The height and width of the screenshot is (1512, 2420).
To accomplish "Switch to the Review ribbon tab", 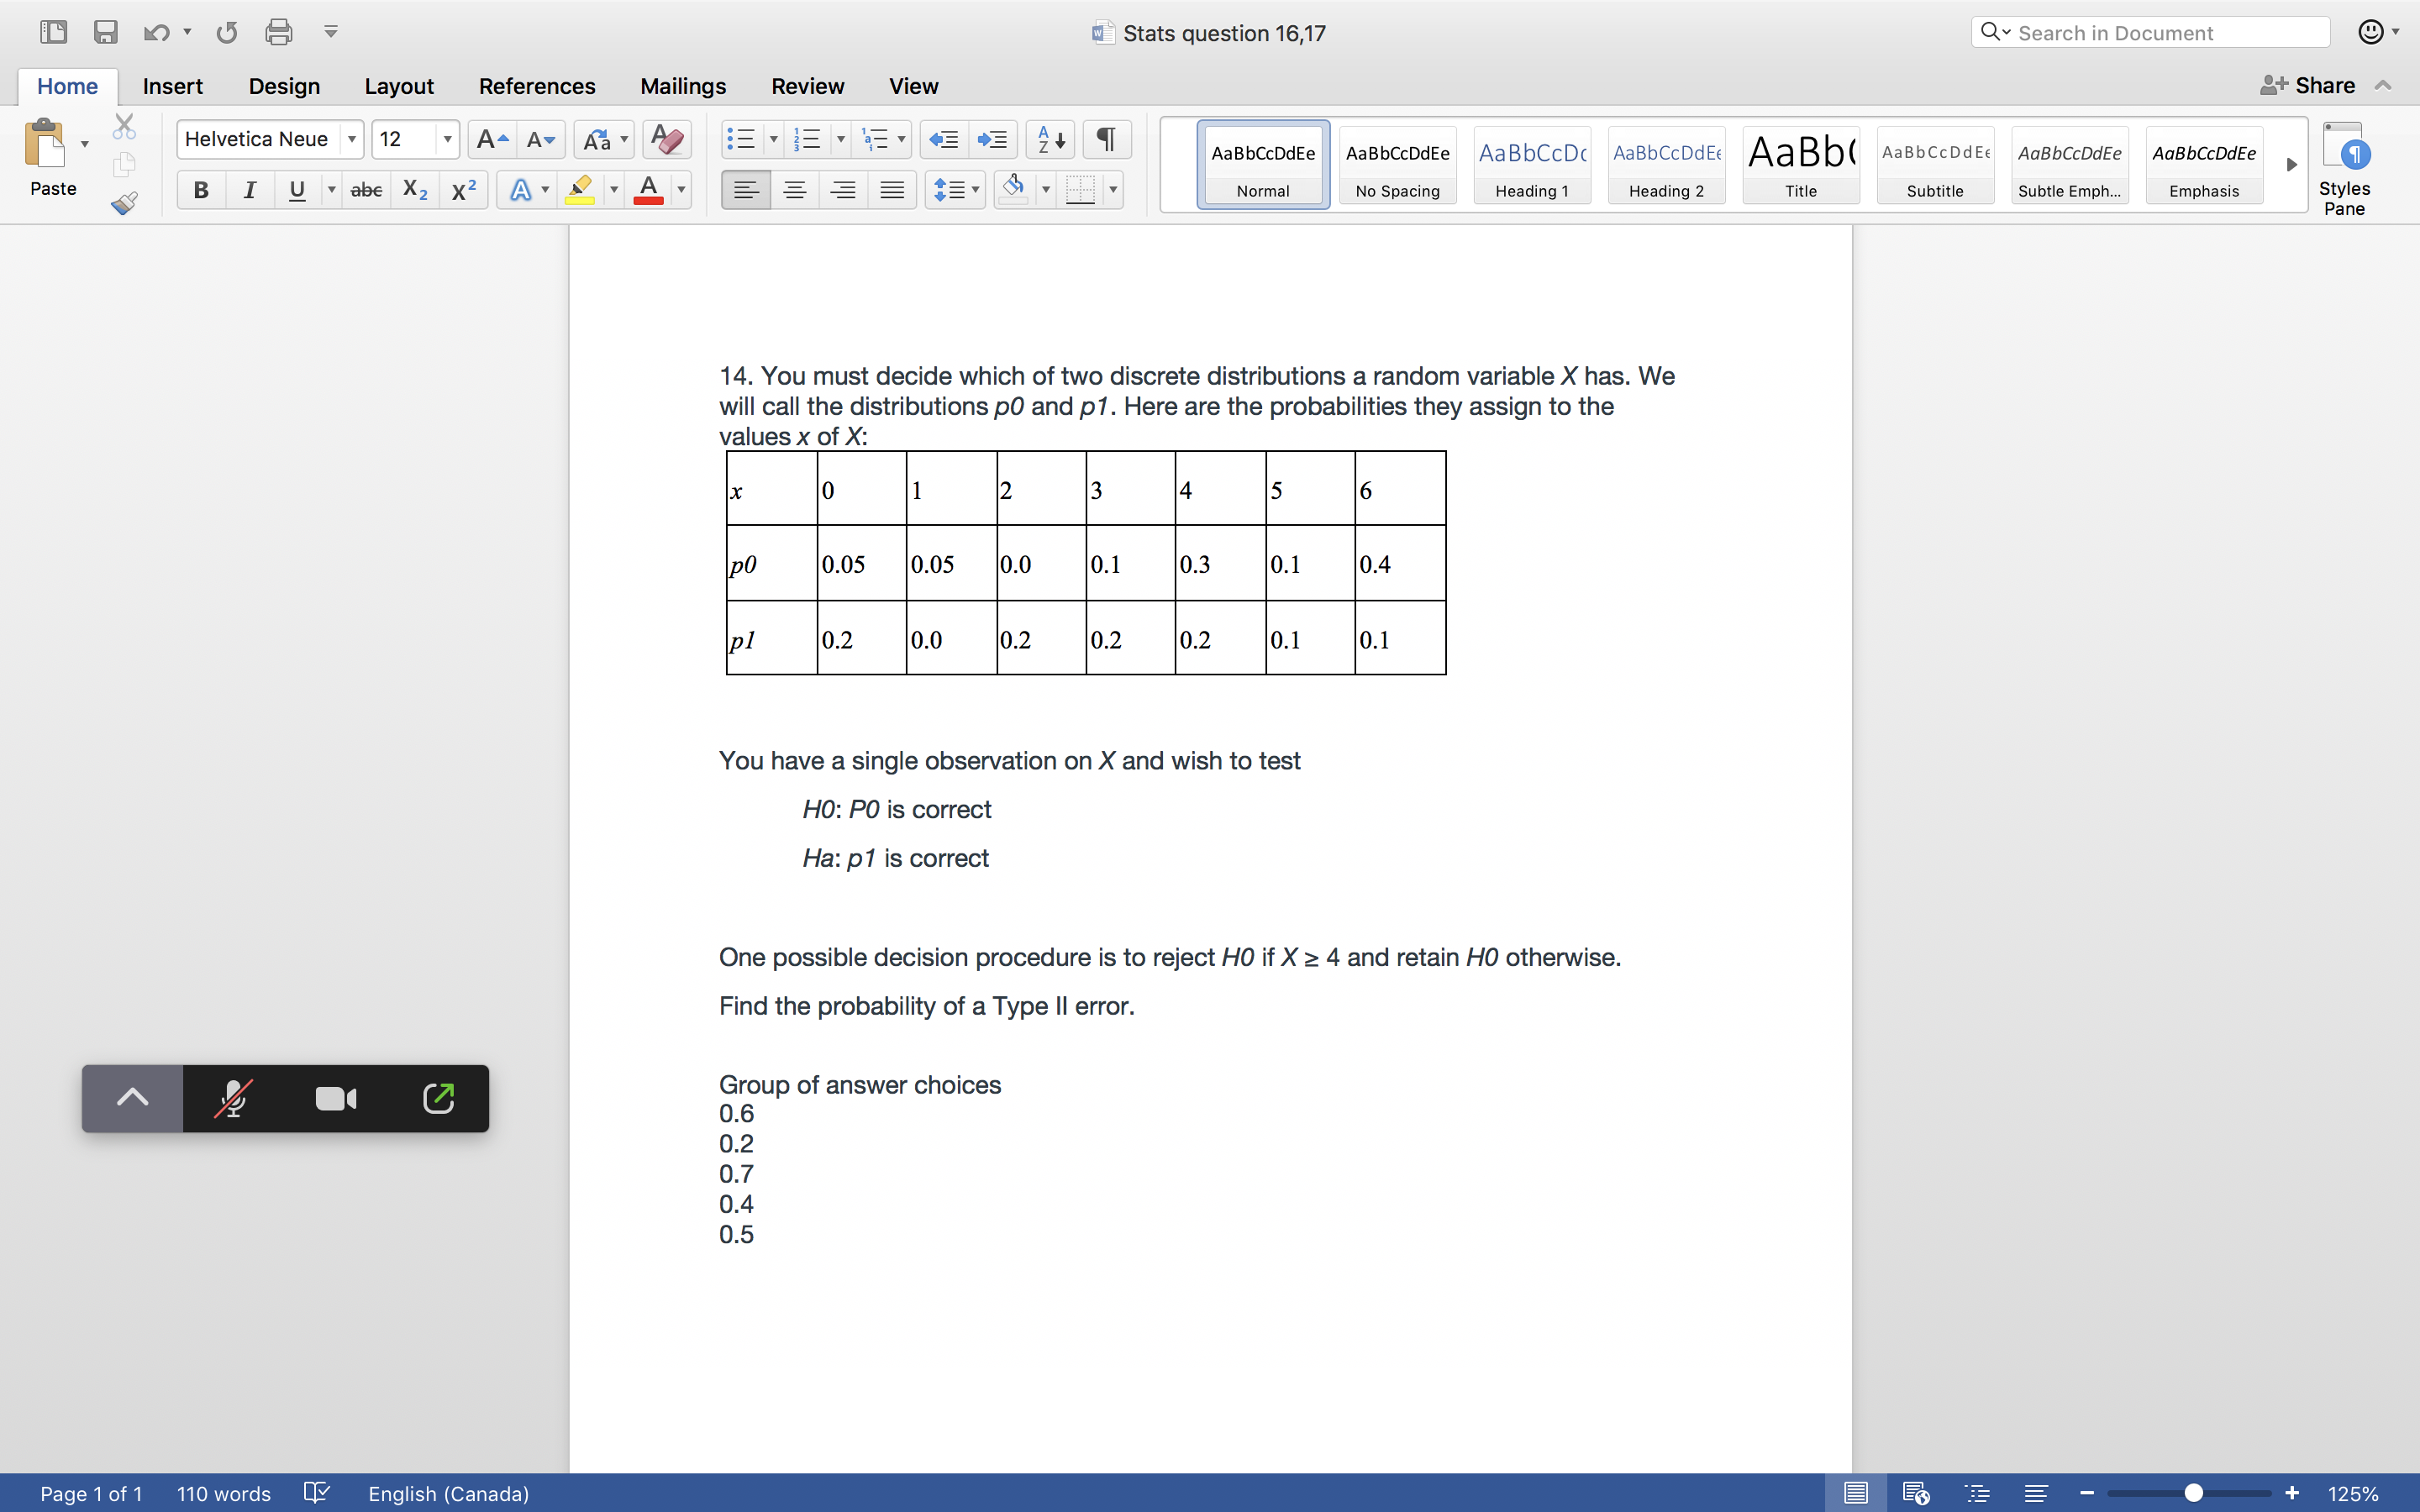I will pyautogui.click(x=808, y=86).
